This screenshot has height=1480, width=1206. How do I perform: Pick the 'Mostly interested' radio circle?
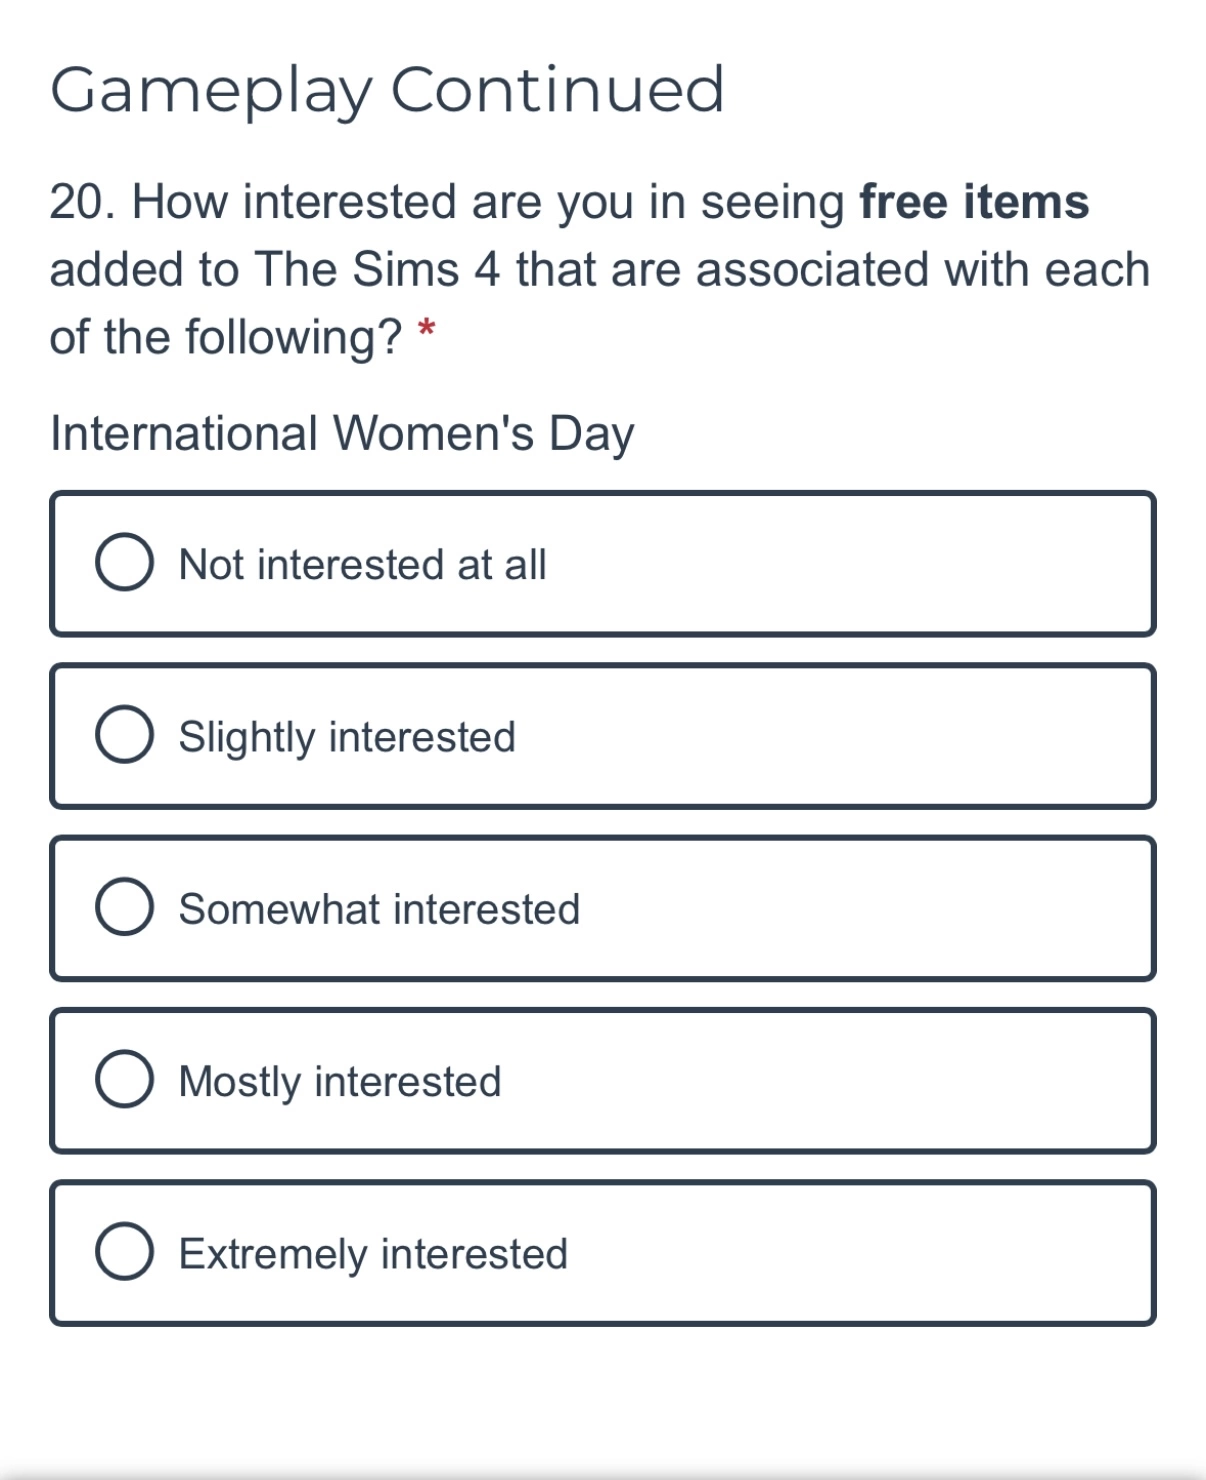124,1080
